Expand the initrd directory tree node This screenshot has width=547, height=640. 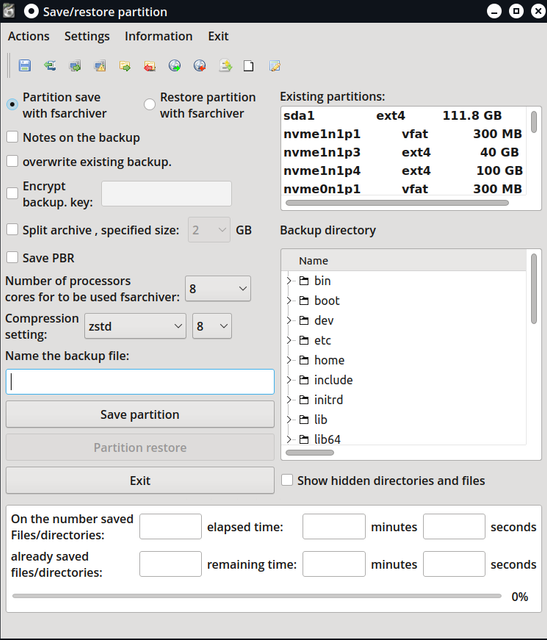pyautogui.click(x=289, y=400)
